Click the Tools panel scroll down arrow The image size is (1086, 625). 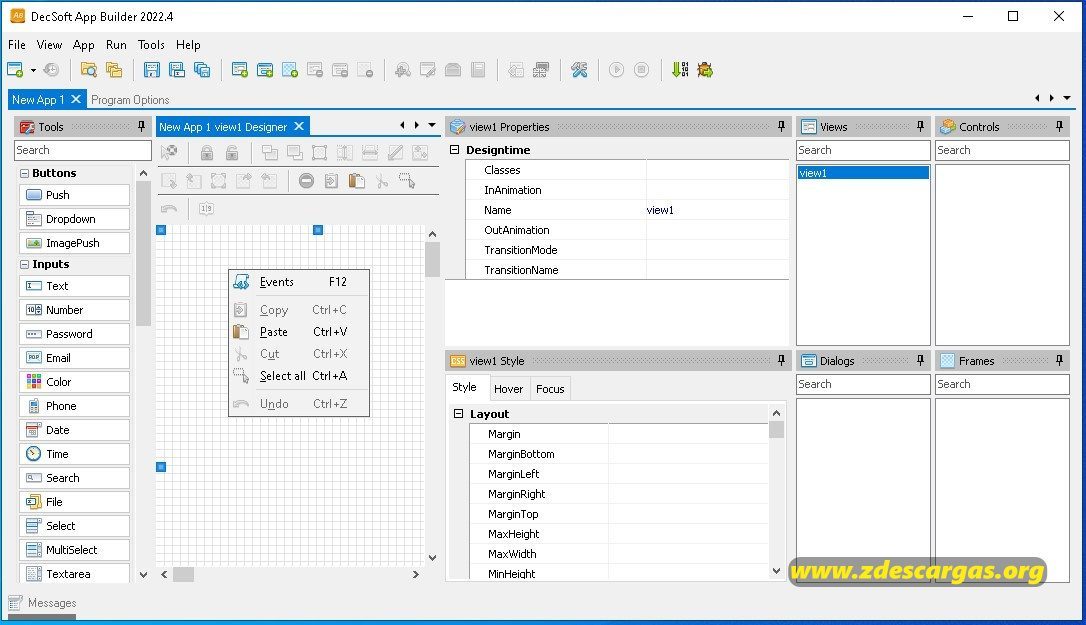[x=143, y=574]
